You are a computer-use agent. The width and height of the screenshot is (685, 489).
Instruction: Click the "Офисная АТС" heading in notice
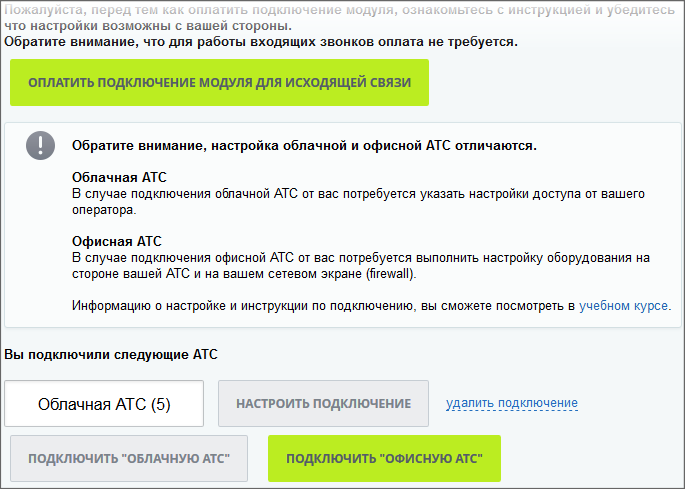pyautogui.click(x=117, y=241)
